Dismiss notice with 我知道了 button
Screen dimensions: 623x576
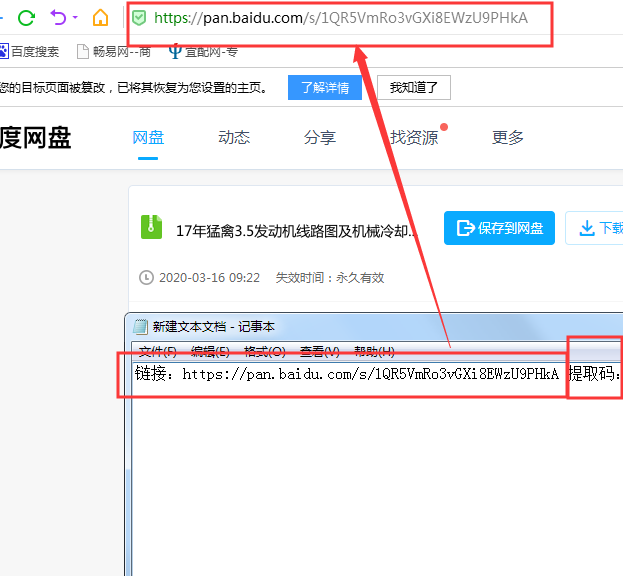pyautogui.click(x=414, y=87)
